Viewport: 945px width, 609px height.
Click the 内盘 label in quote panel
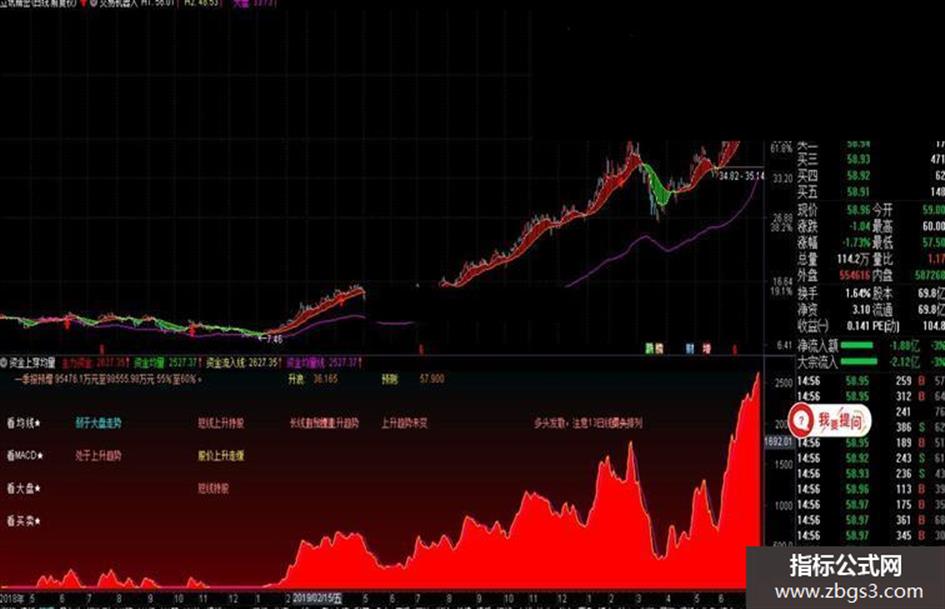(882, 275)
